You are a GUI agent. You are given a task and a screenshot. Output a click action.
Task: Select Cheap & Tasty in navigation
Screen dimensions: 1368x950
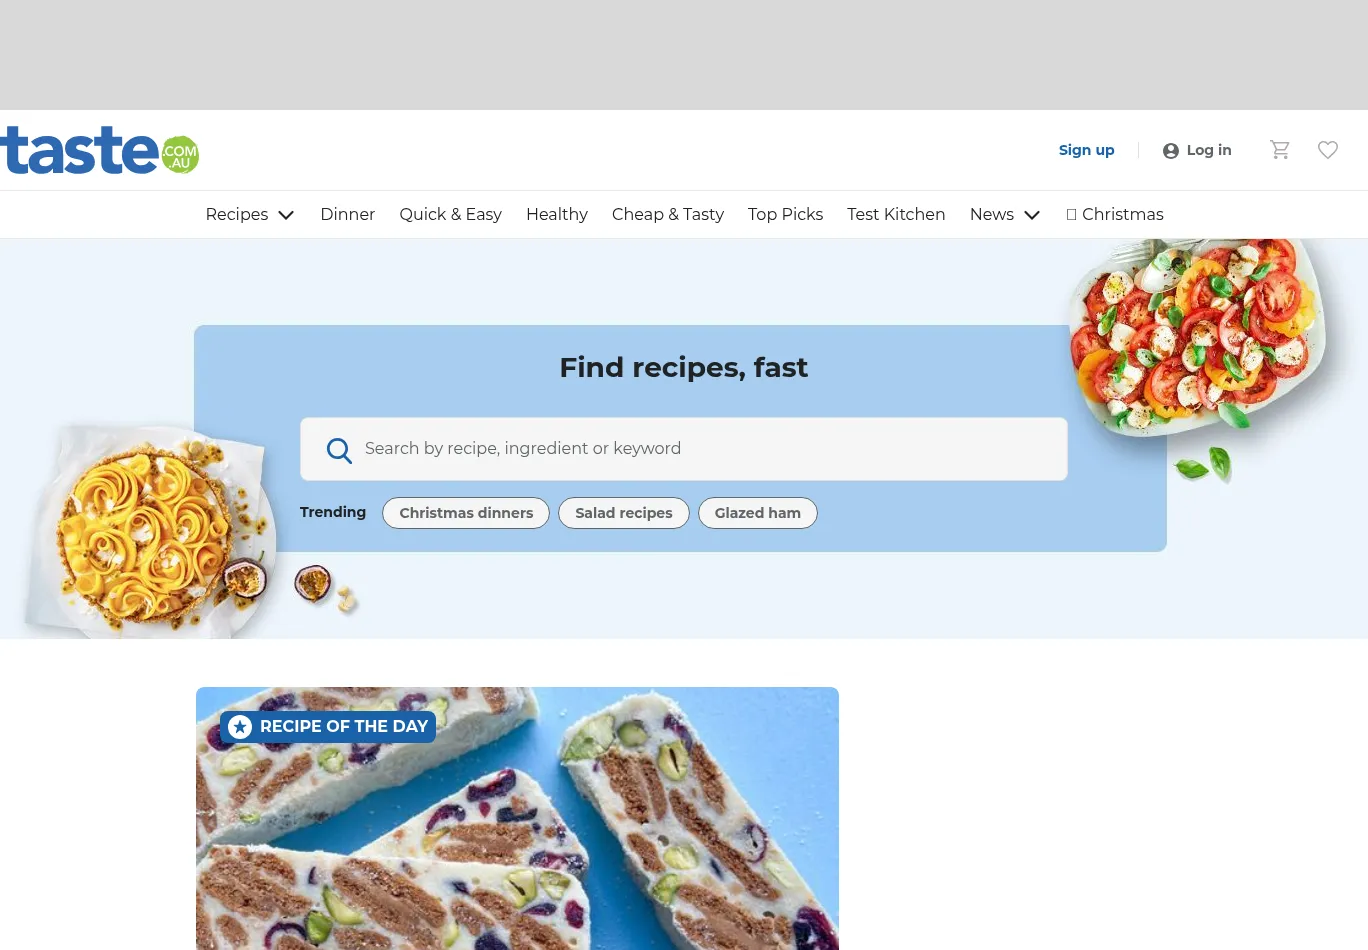[x=668, y=214]
